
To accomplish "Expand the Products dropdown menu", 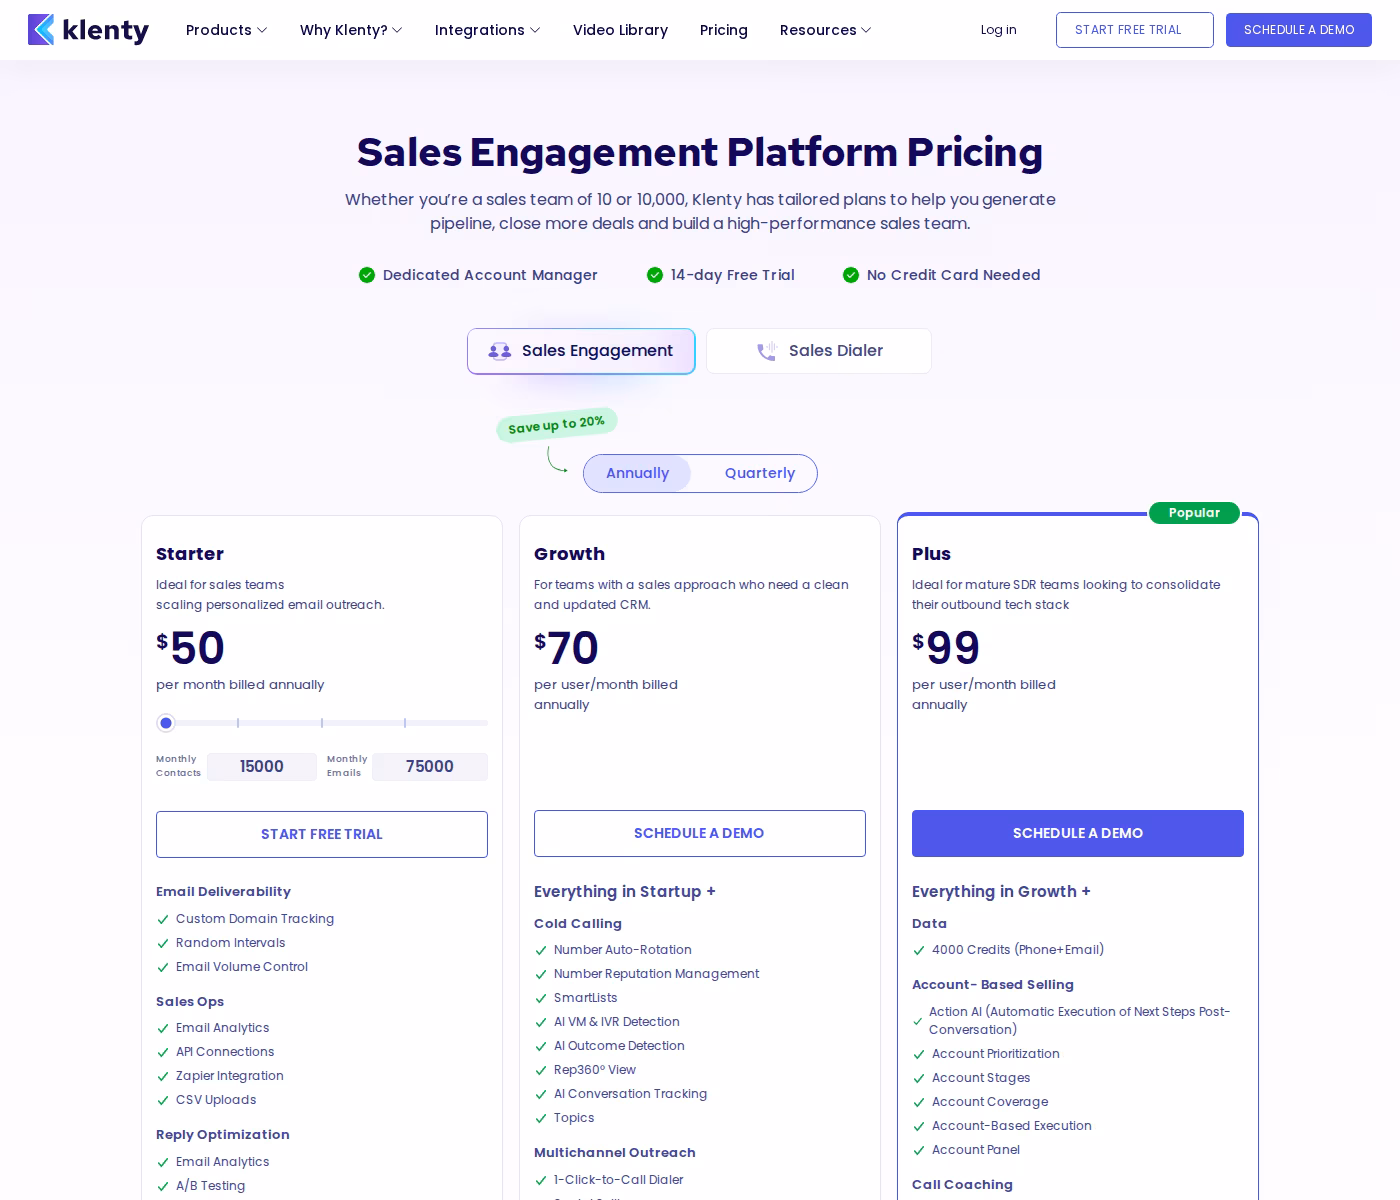I will click(226, 30).
